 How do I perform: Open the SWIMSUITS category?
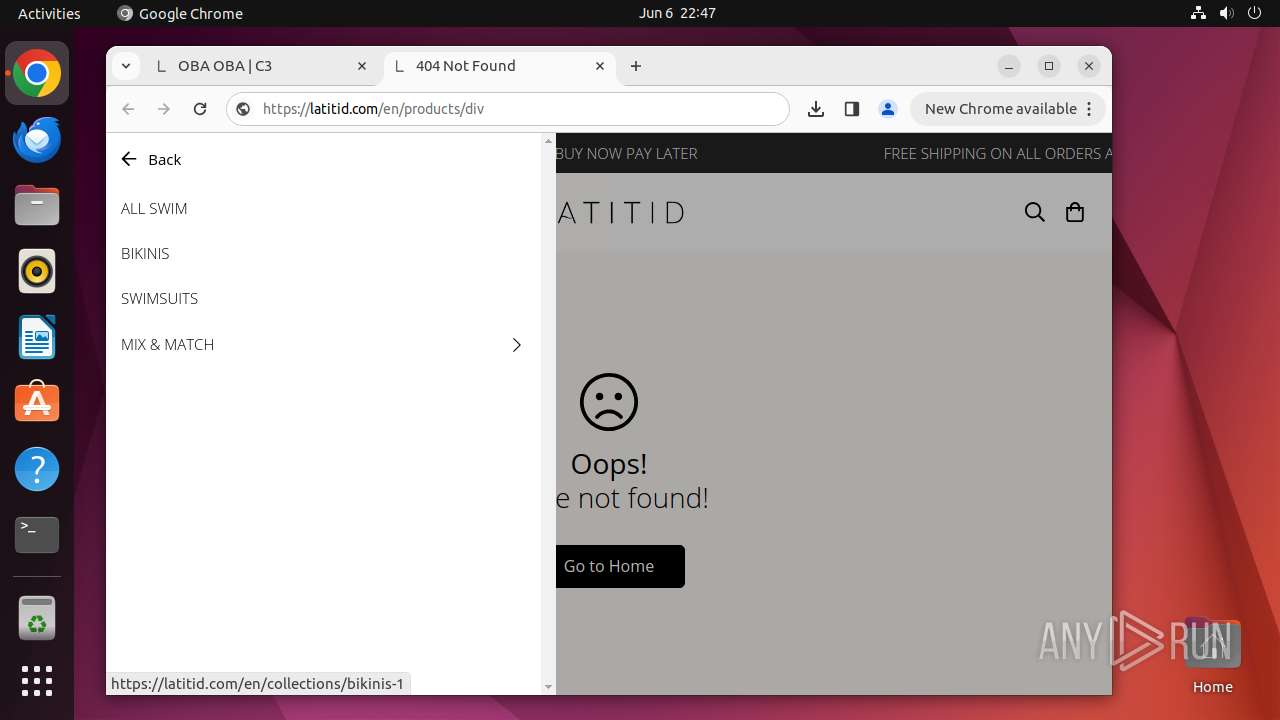(160, 298)
